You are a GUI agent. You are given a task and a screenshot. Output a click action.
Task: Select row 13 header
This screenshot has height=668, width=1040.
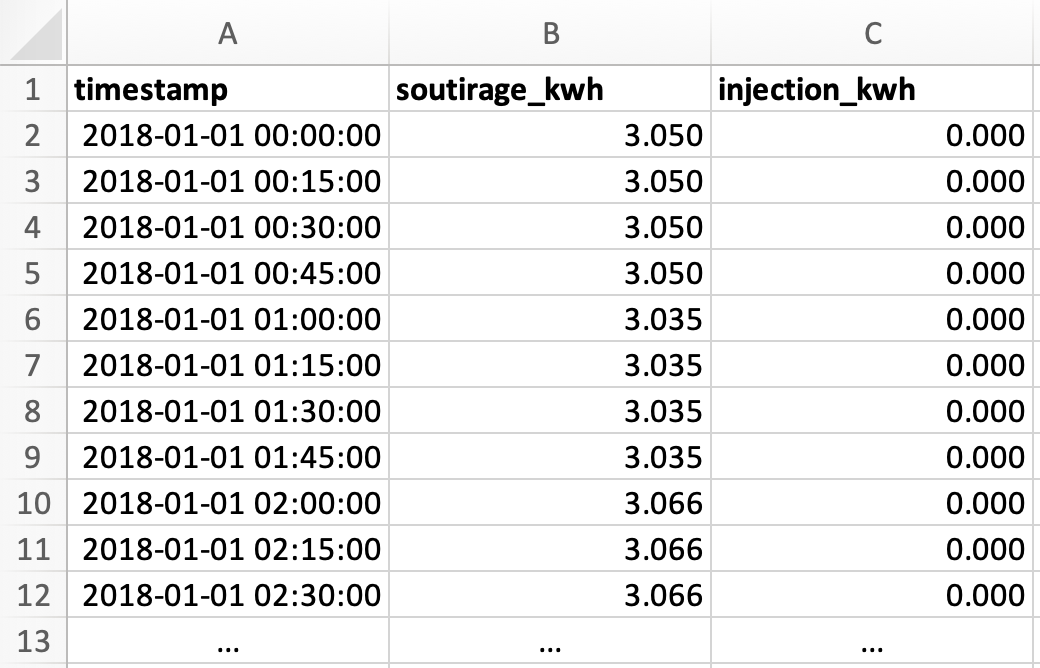click(33, 641)
